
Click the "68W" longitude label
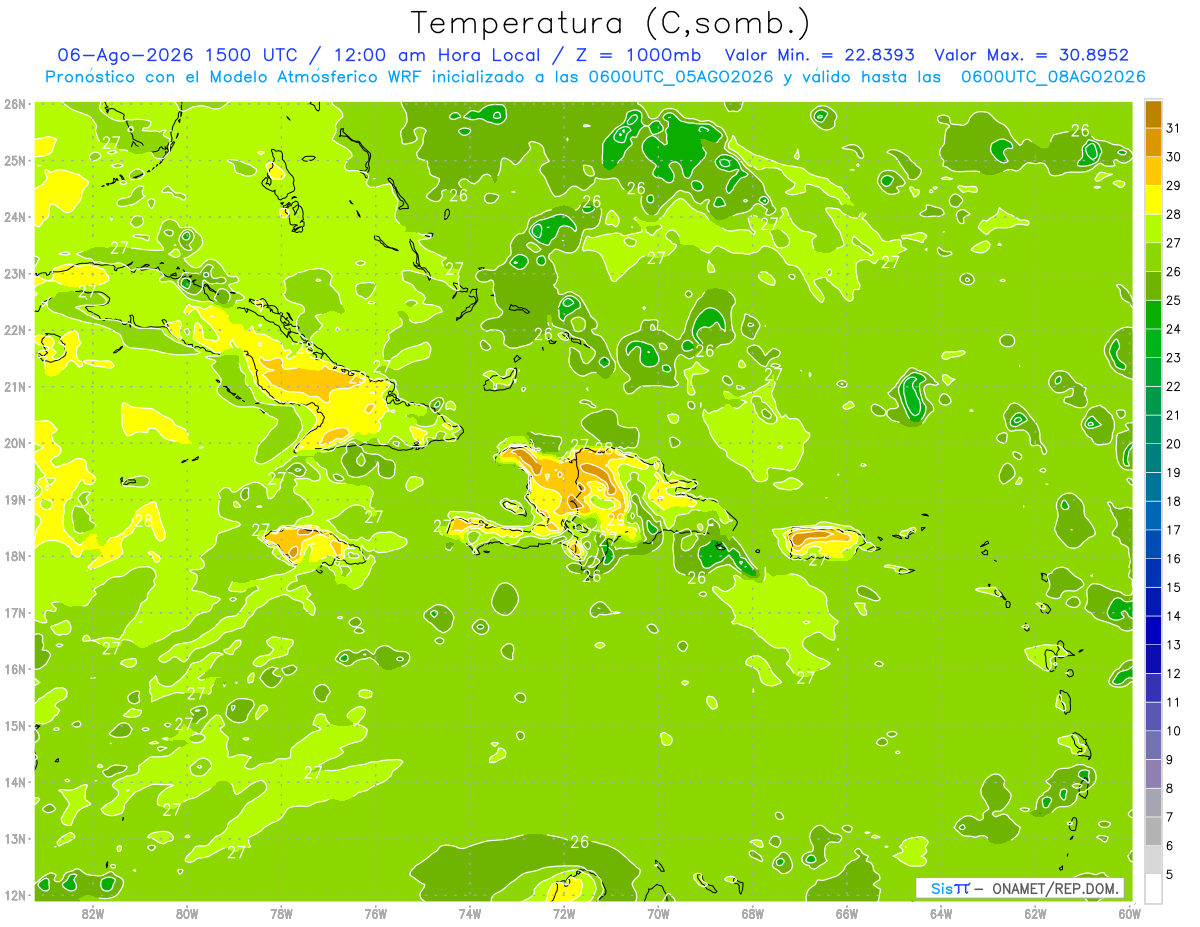click(752, 913)
